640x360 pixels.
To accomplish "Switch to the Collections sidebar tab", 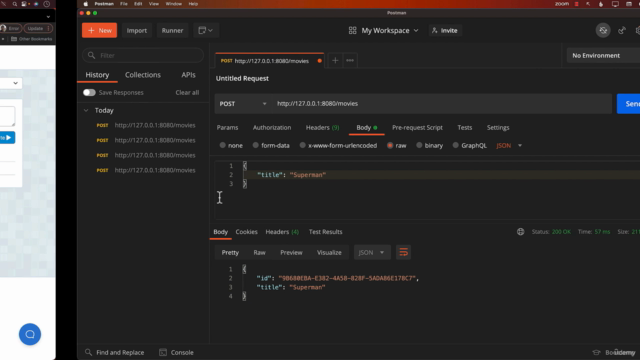I will 143,75.
